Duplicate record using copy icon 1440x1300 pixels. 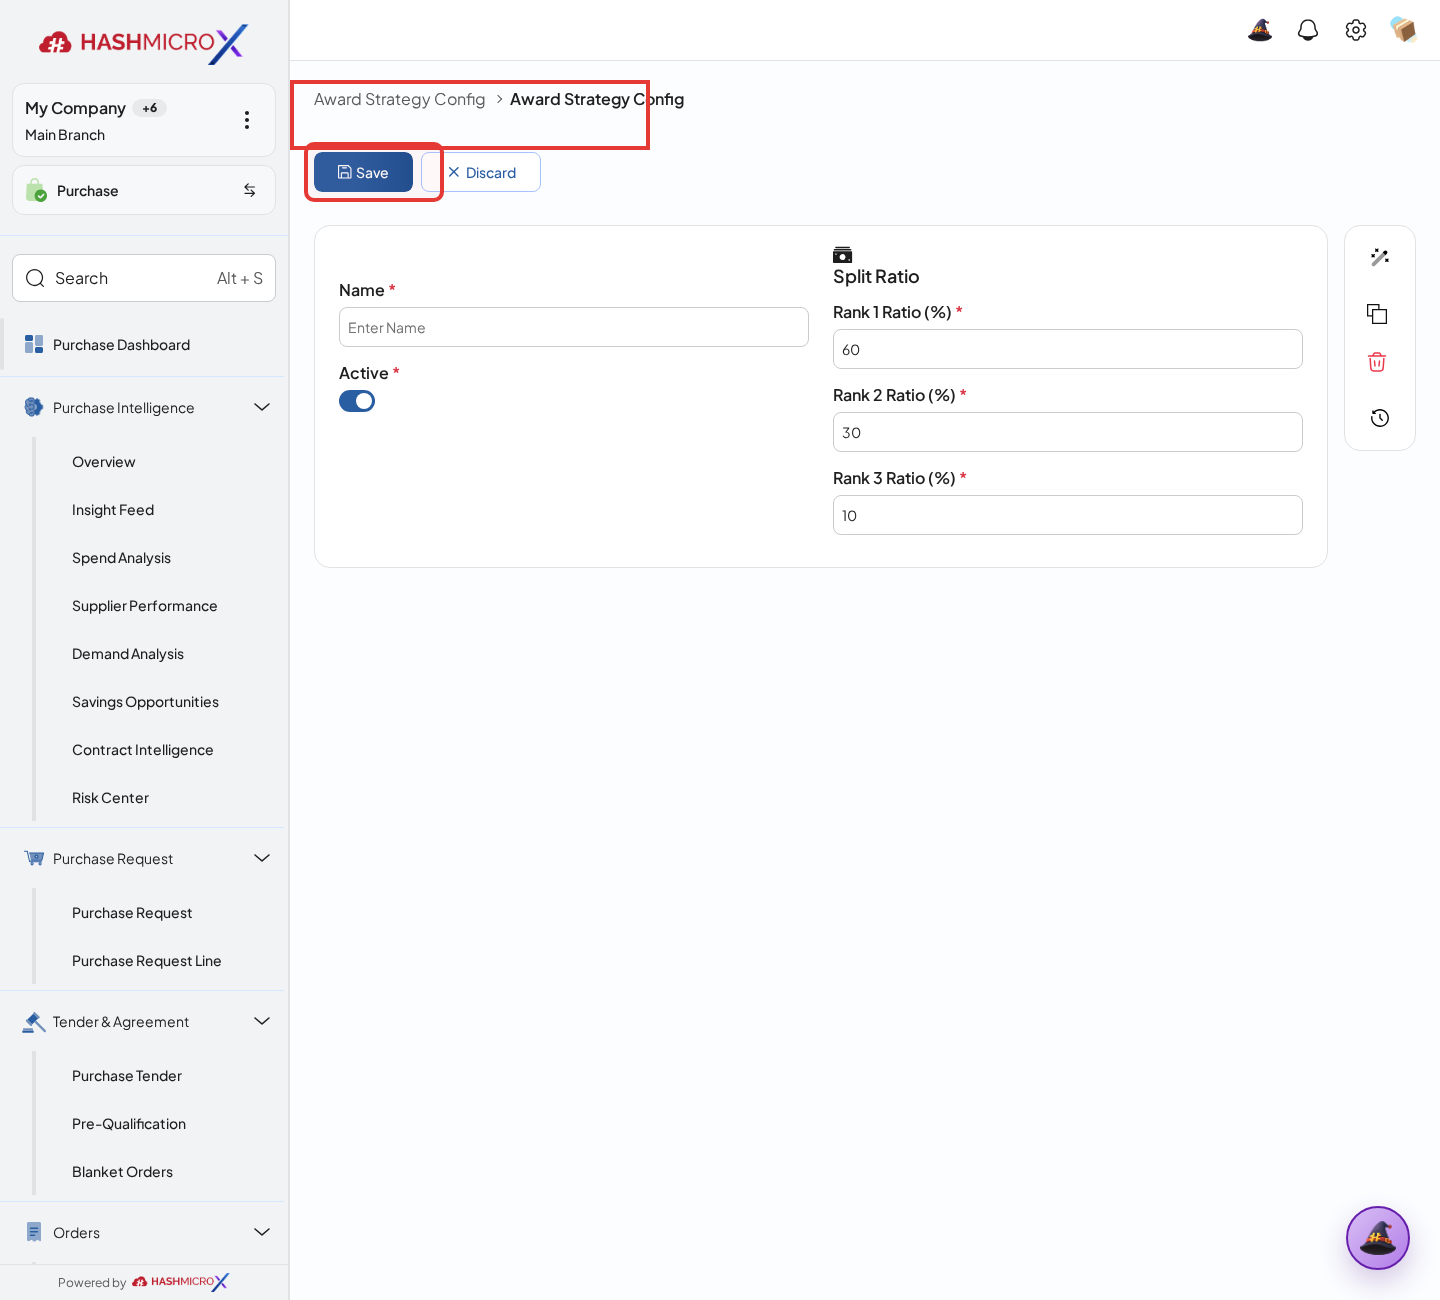[x=1377, y=314]
